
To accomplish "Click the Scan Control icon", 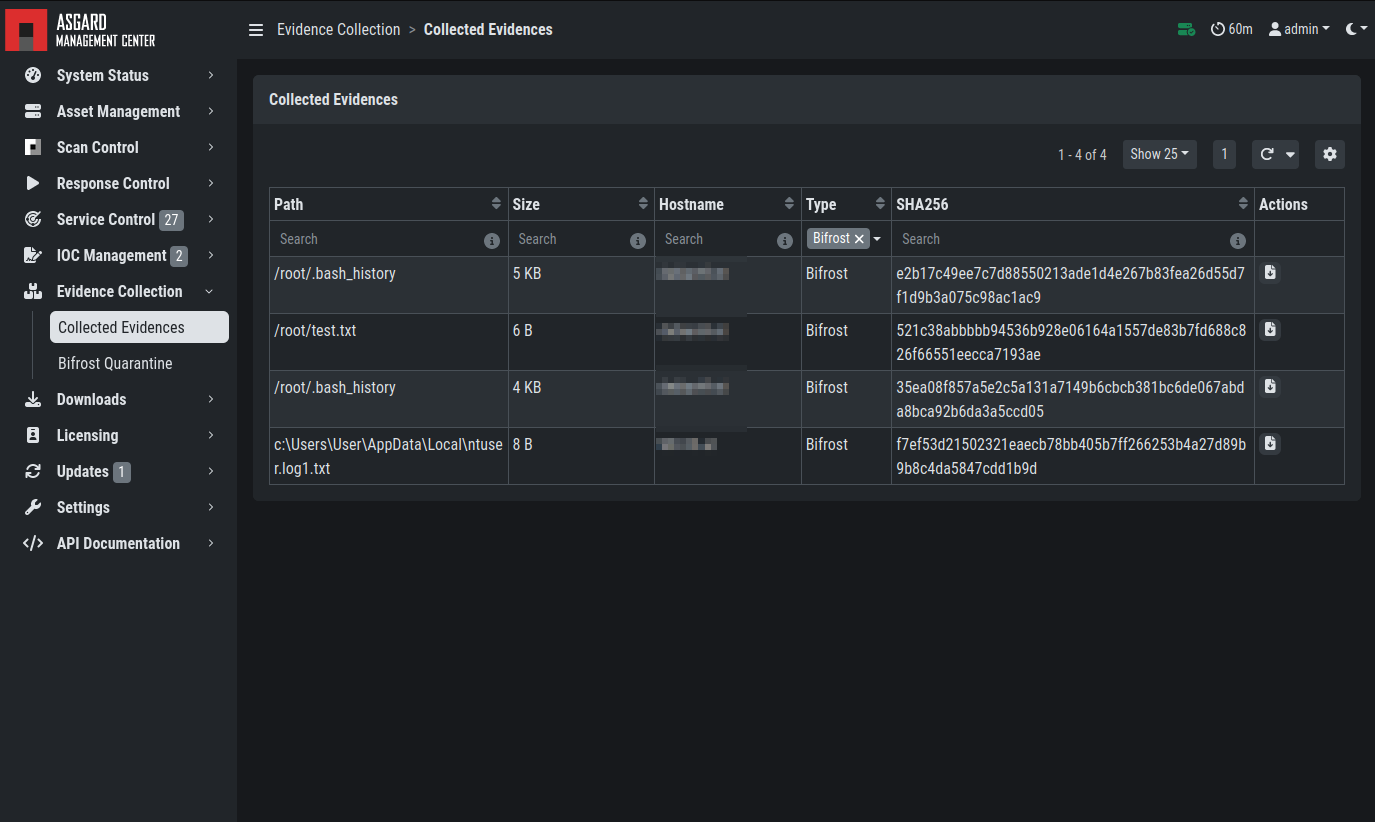I will (x=33, y=147).
